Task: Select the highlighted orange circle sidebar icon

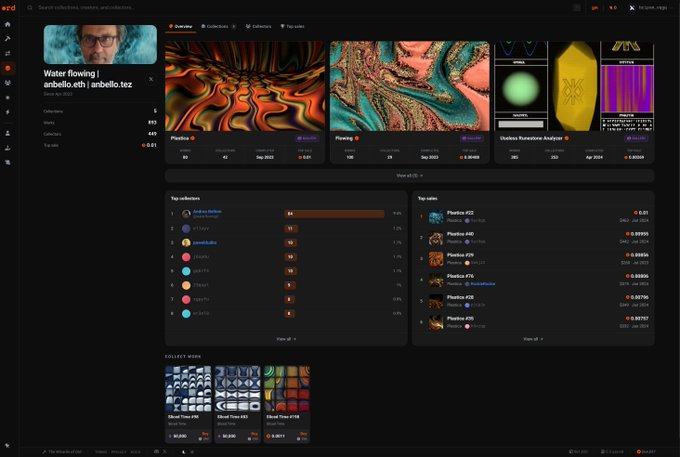Action: [8, 68]
